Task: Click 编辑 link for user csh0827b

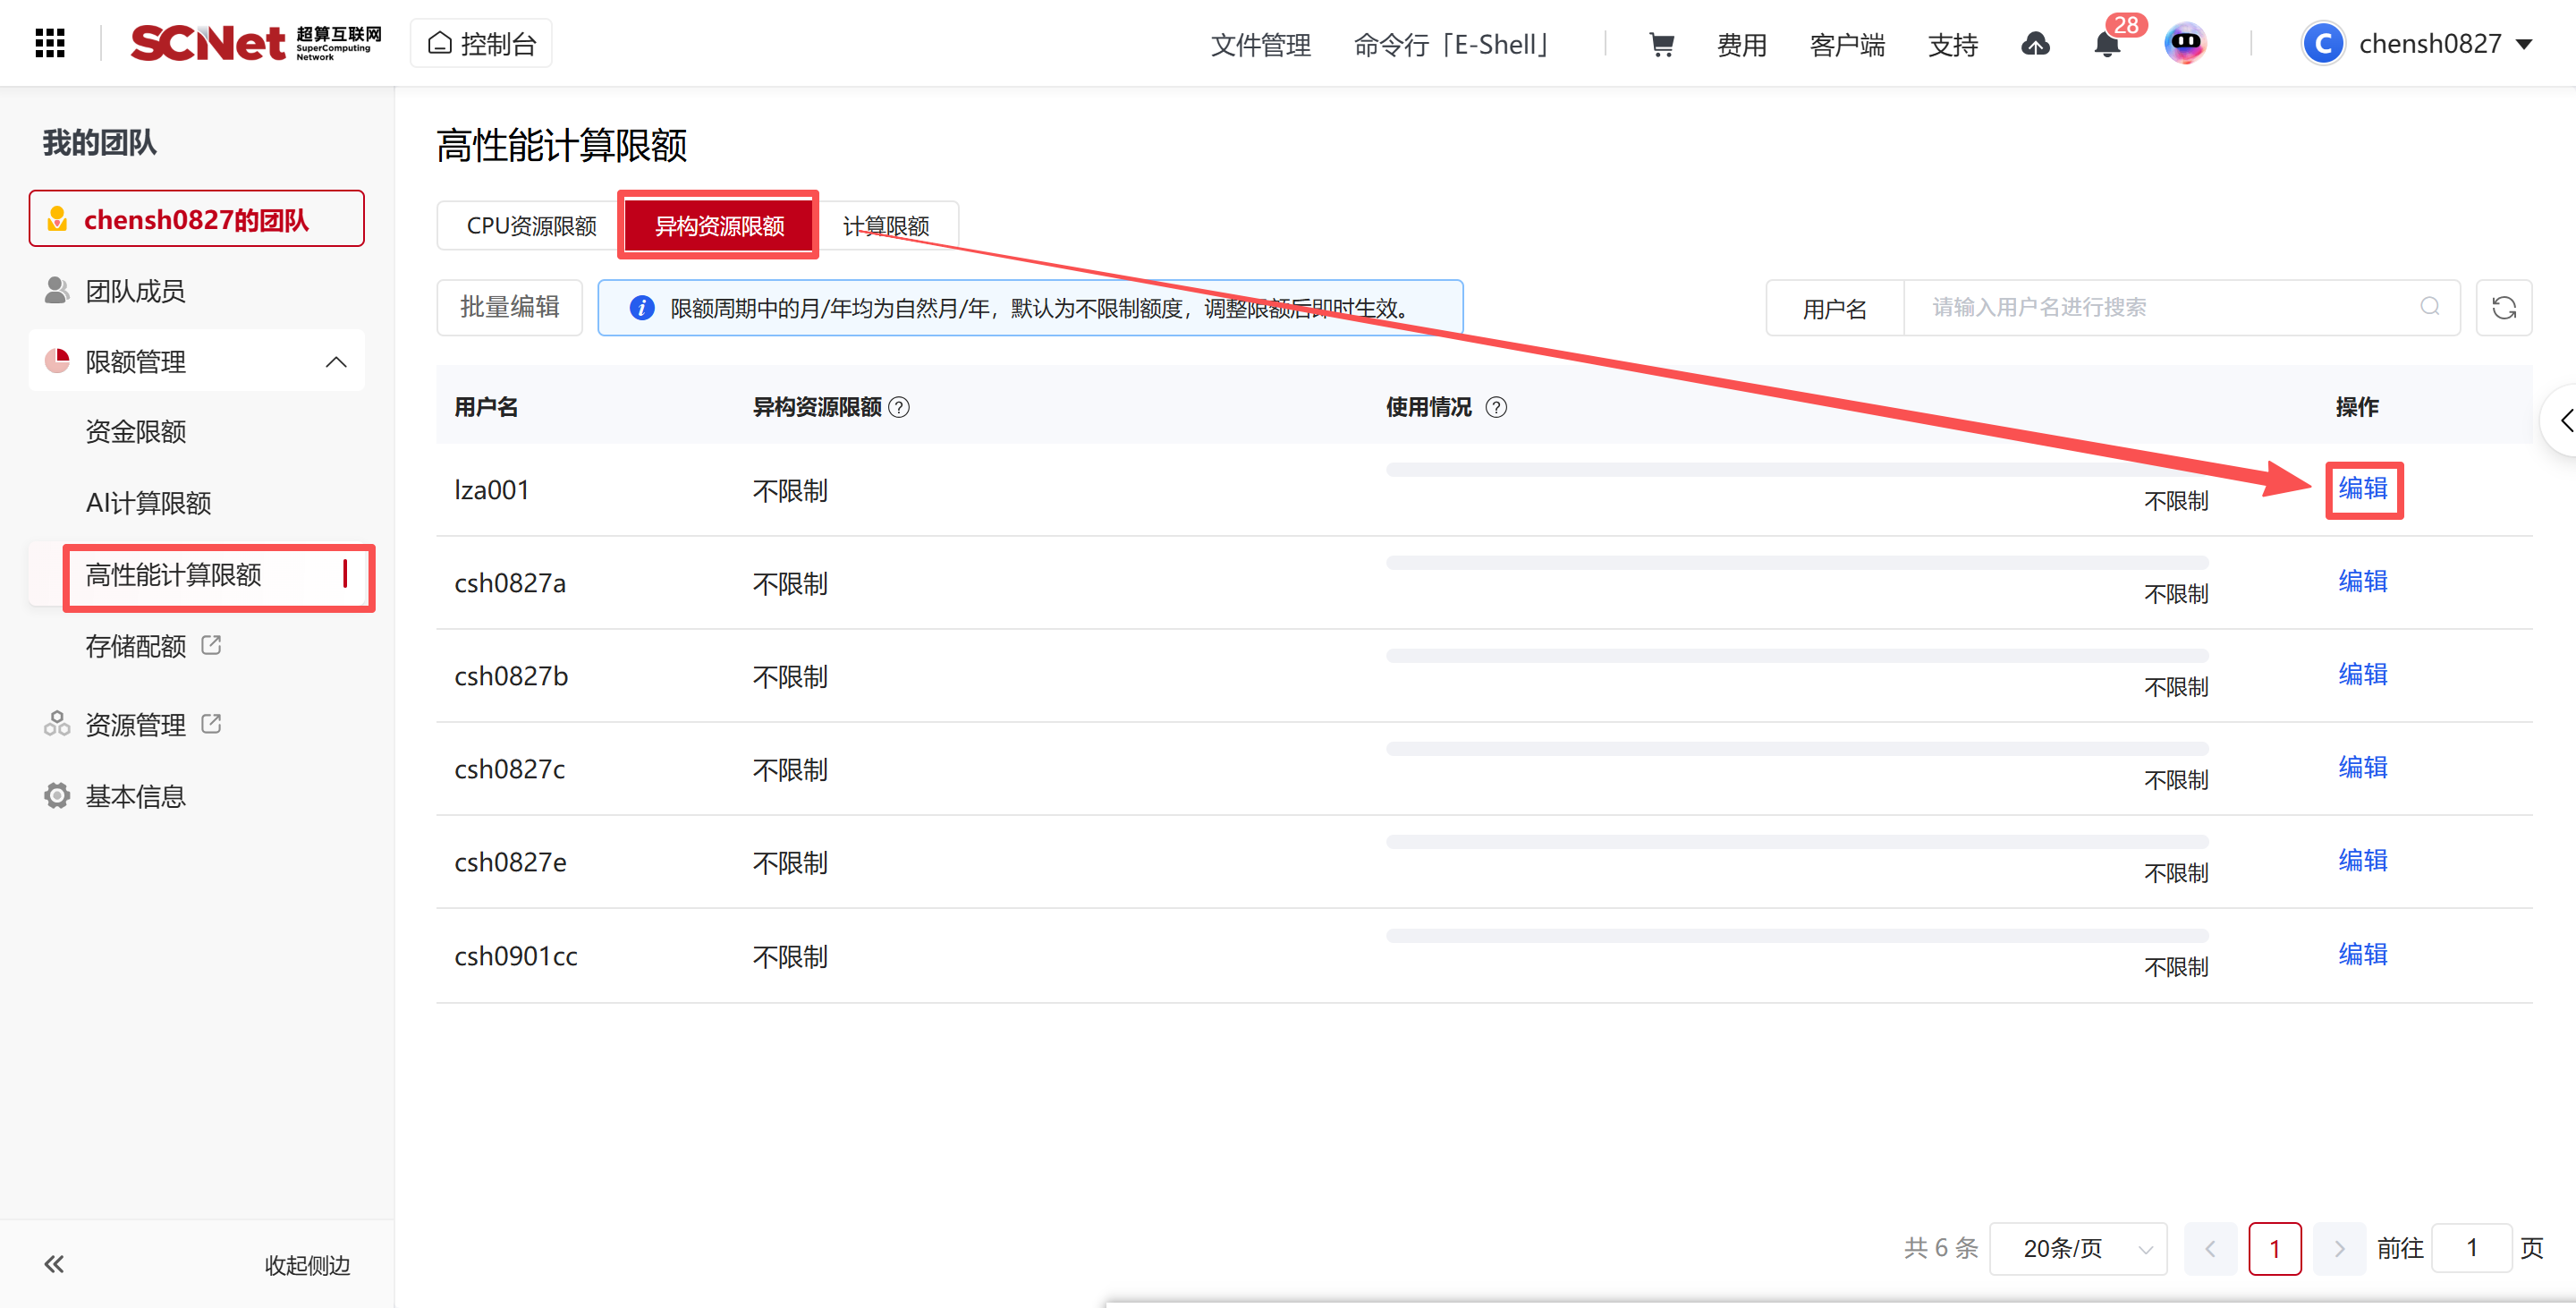Action: (2362, 674)
